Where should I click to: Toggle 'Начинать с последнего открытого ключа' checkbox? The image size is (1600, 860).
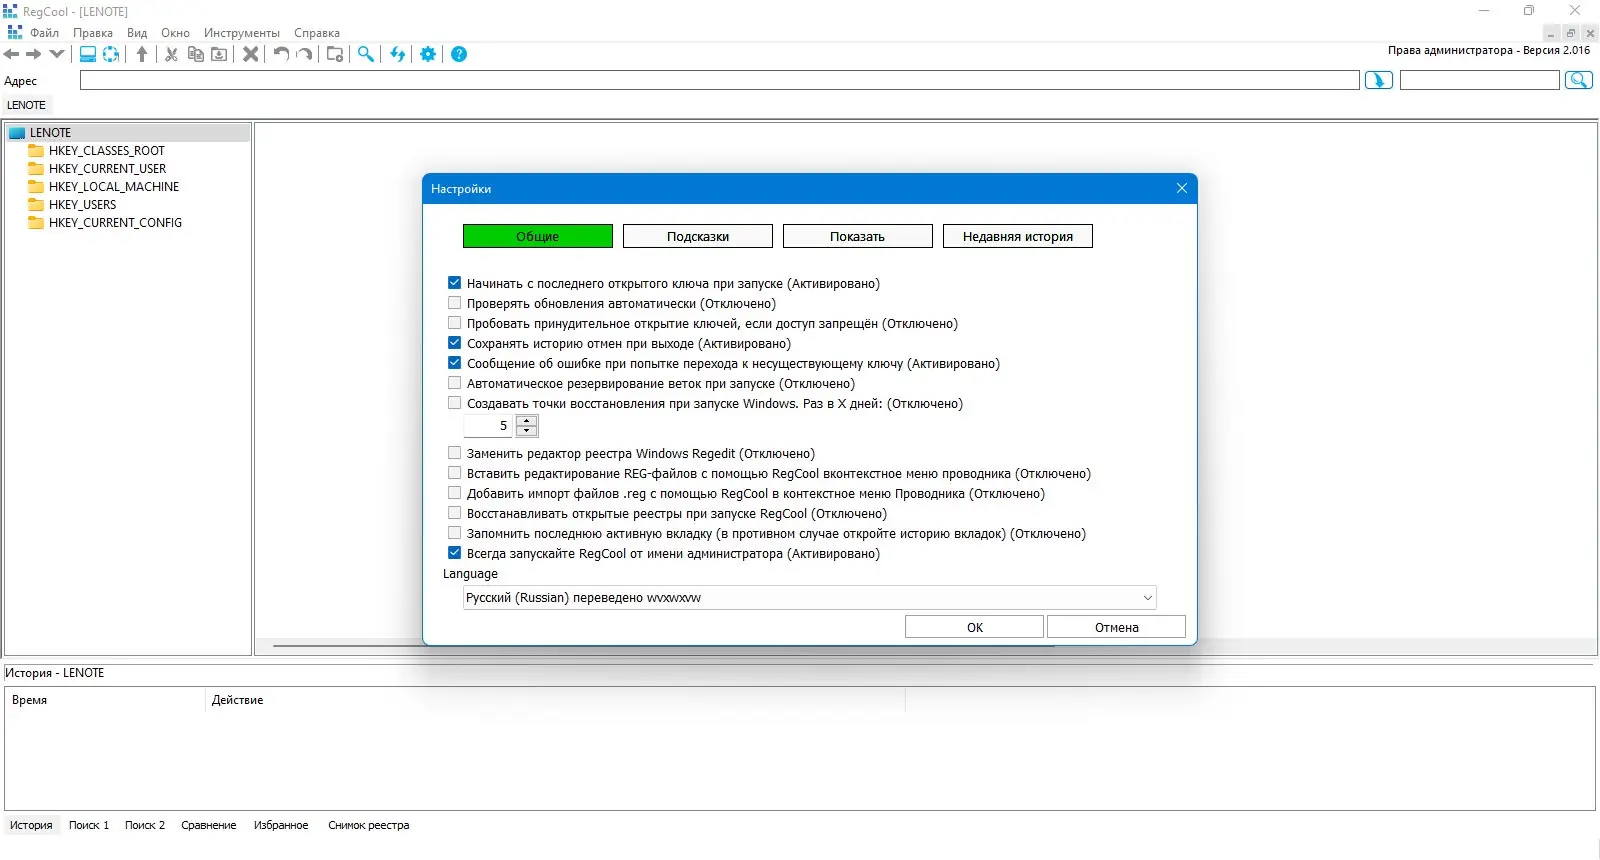(455, 283)
